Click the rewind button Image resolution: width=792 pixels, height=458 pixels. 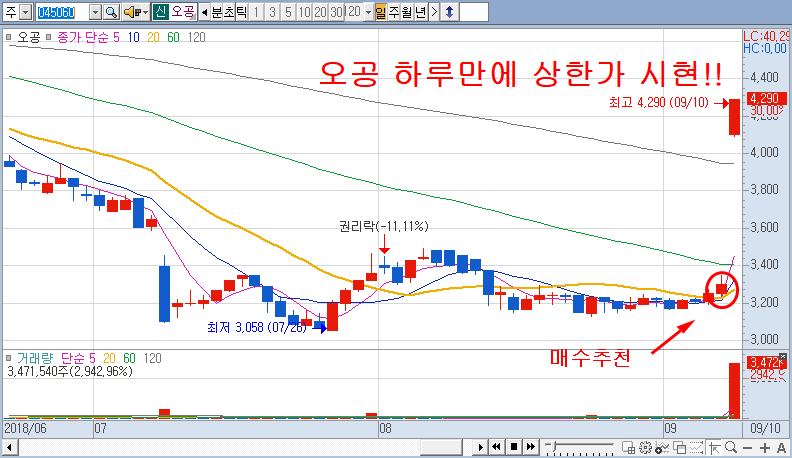(497, 447)
